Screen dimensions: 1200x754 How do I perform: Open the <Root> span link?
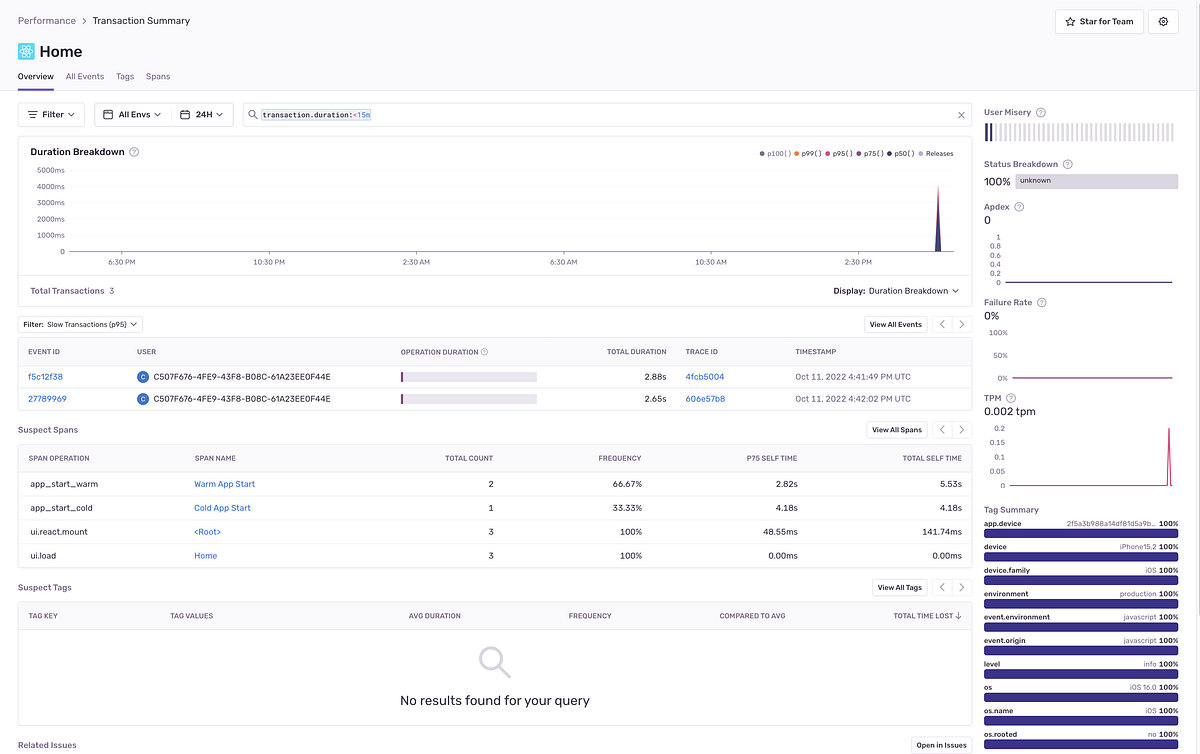coord(207,532)
